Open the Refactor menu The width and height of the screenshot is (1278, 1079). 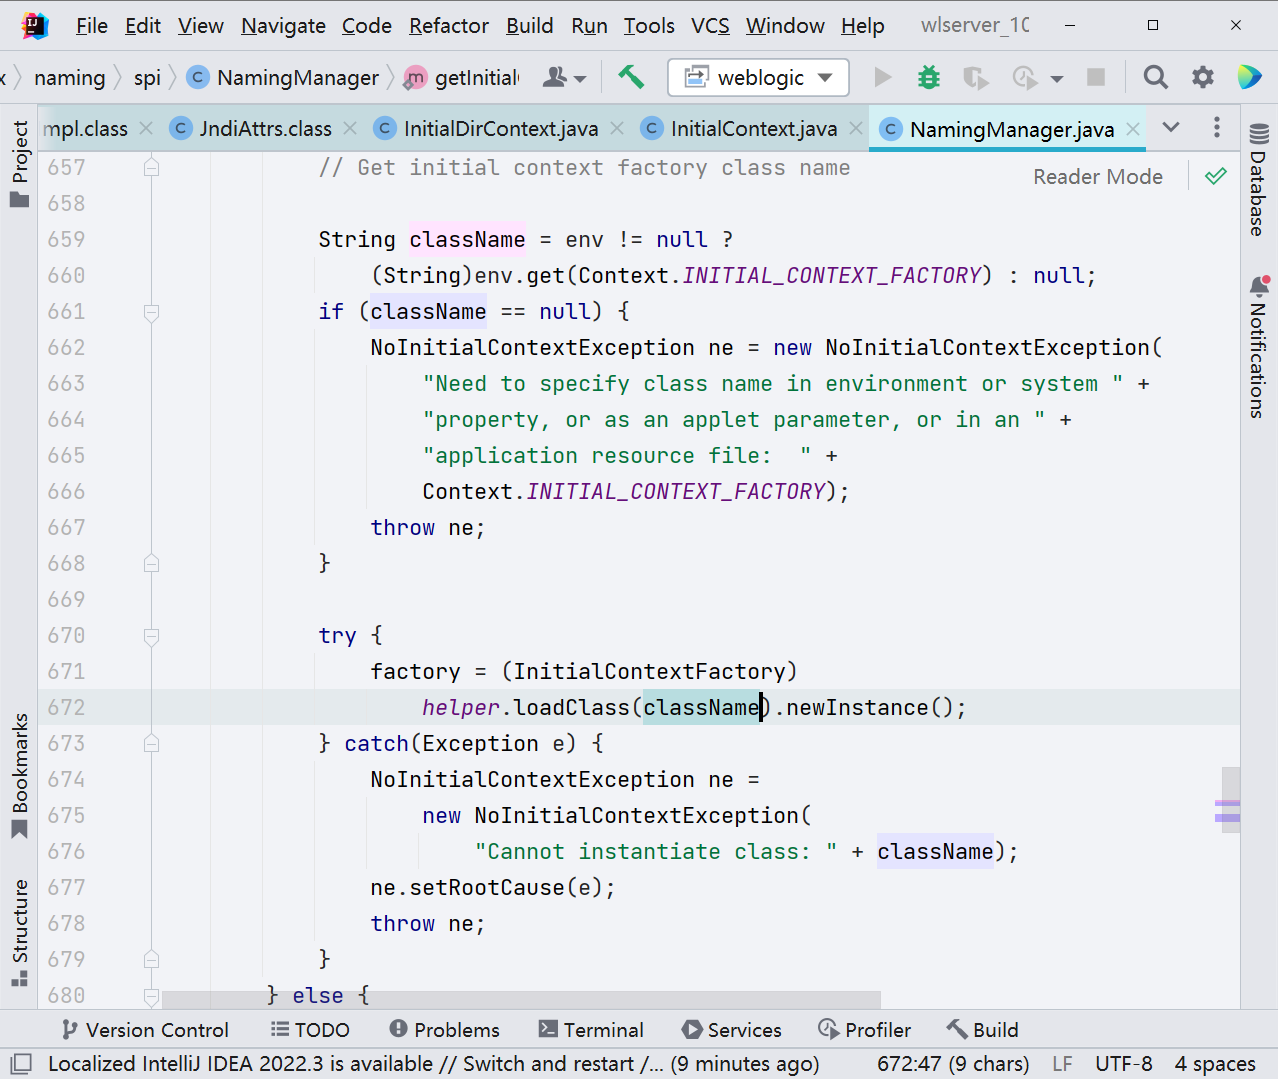pyautogui.click(x=448, y=25)
